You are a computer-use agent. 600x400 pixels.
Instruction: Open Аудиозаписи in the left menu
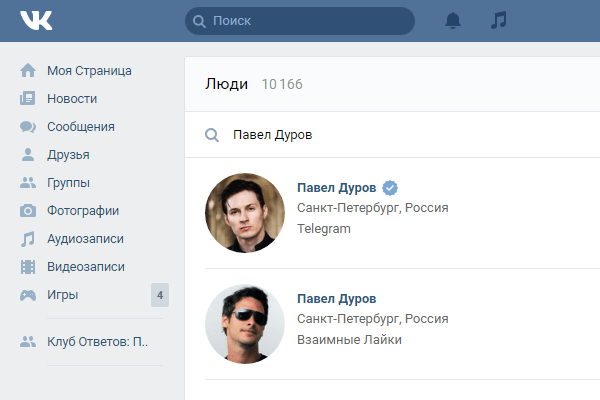85,239
